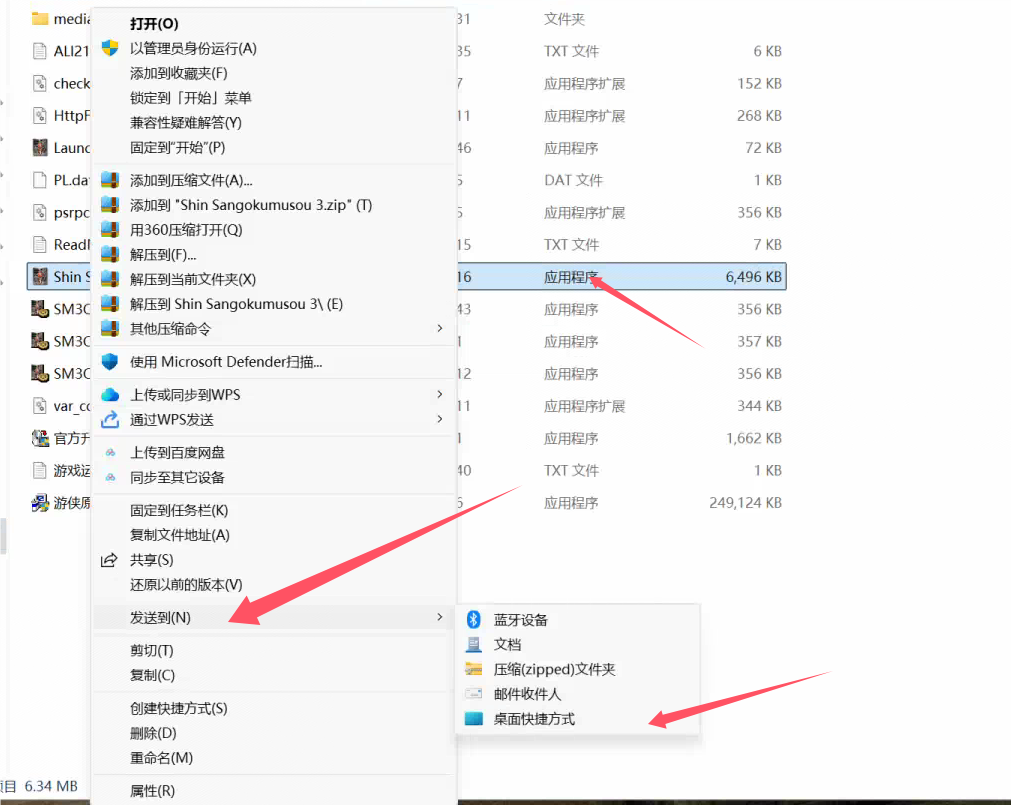Select 复制(C) in the context menu
This screenshot has width=1011, height=805.
[x=152, y=675]
